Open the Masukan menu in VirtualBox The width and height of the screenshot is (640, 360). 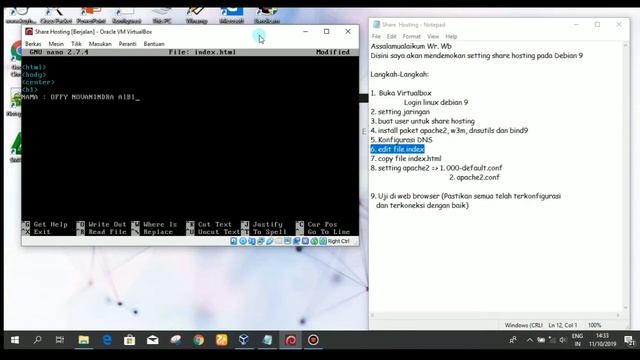(100, 44)
